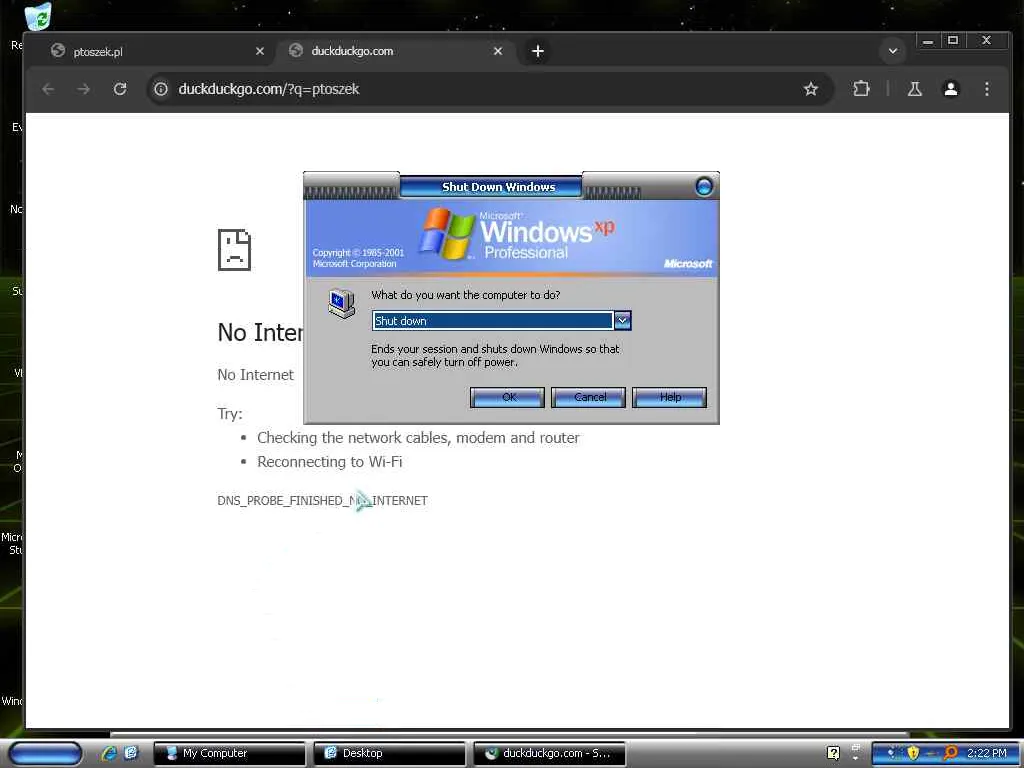
Task: Click the 2:22 PM system clock
Action: pos(987,753)
